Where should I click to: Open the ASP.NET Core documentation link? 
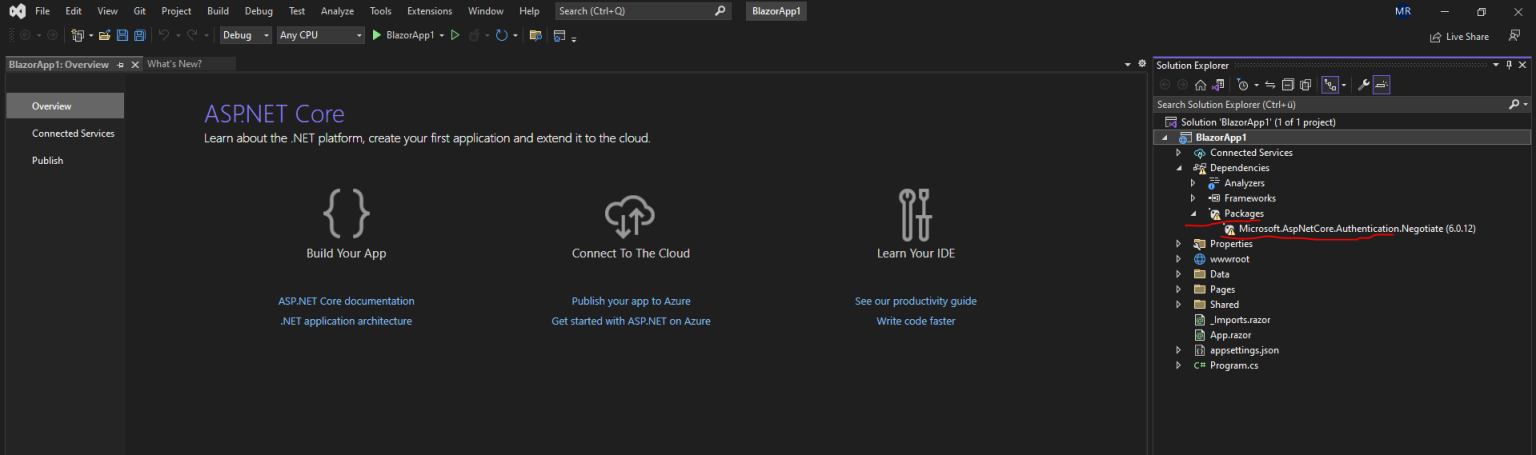pos(346,301)
